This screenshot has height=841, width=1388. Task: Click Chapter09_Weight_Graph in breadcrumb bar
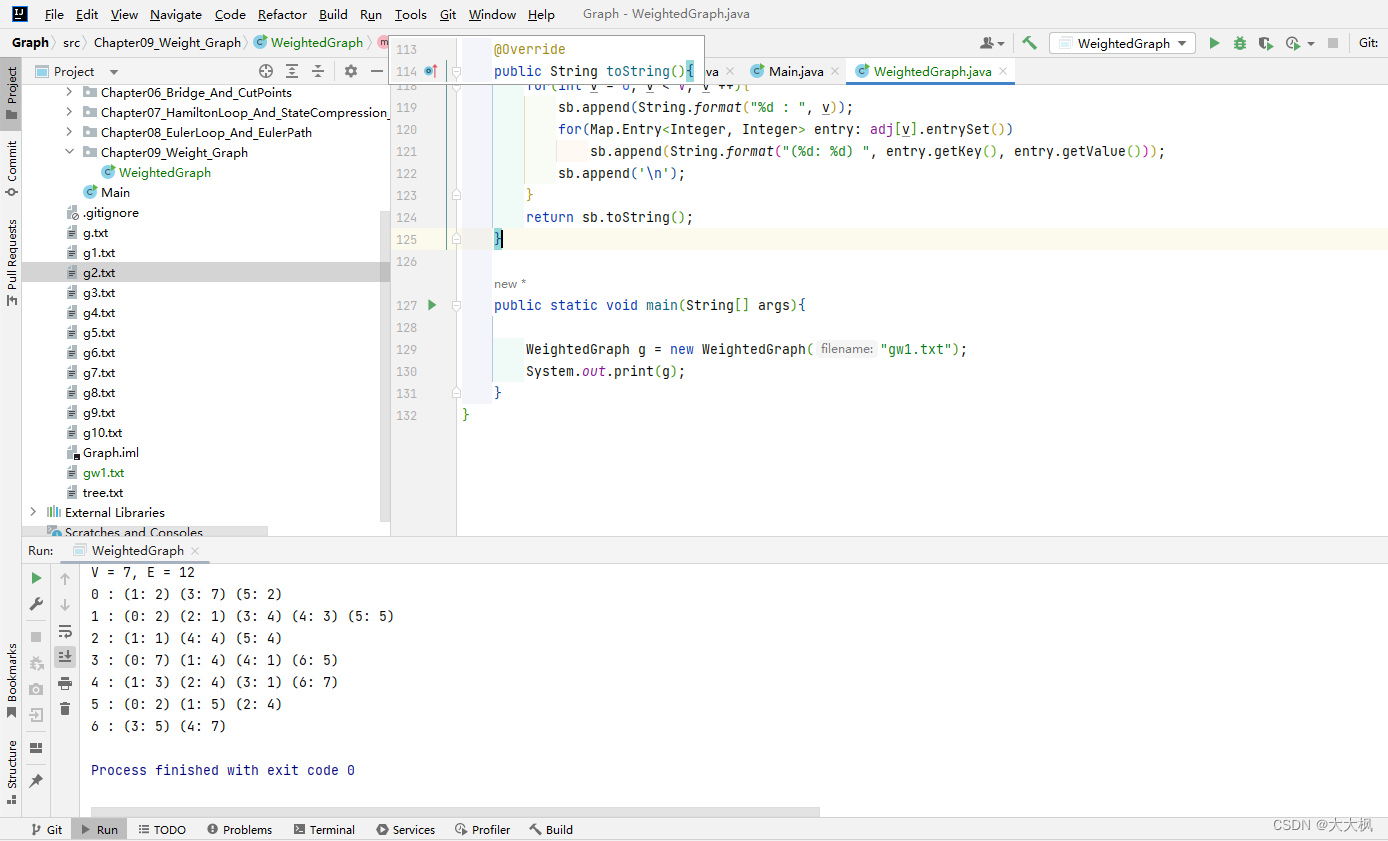pyautogui.click(x=168, y=43)
